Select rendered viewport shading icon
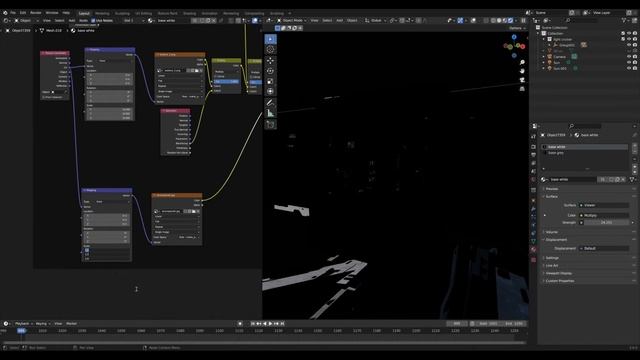The width and height of the screenshot is (640, 360). [511, 20]
